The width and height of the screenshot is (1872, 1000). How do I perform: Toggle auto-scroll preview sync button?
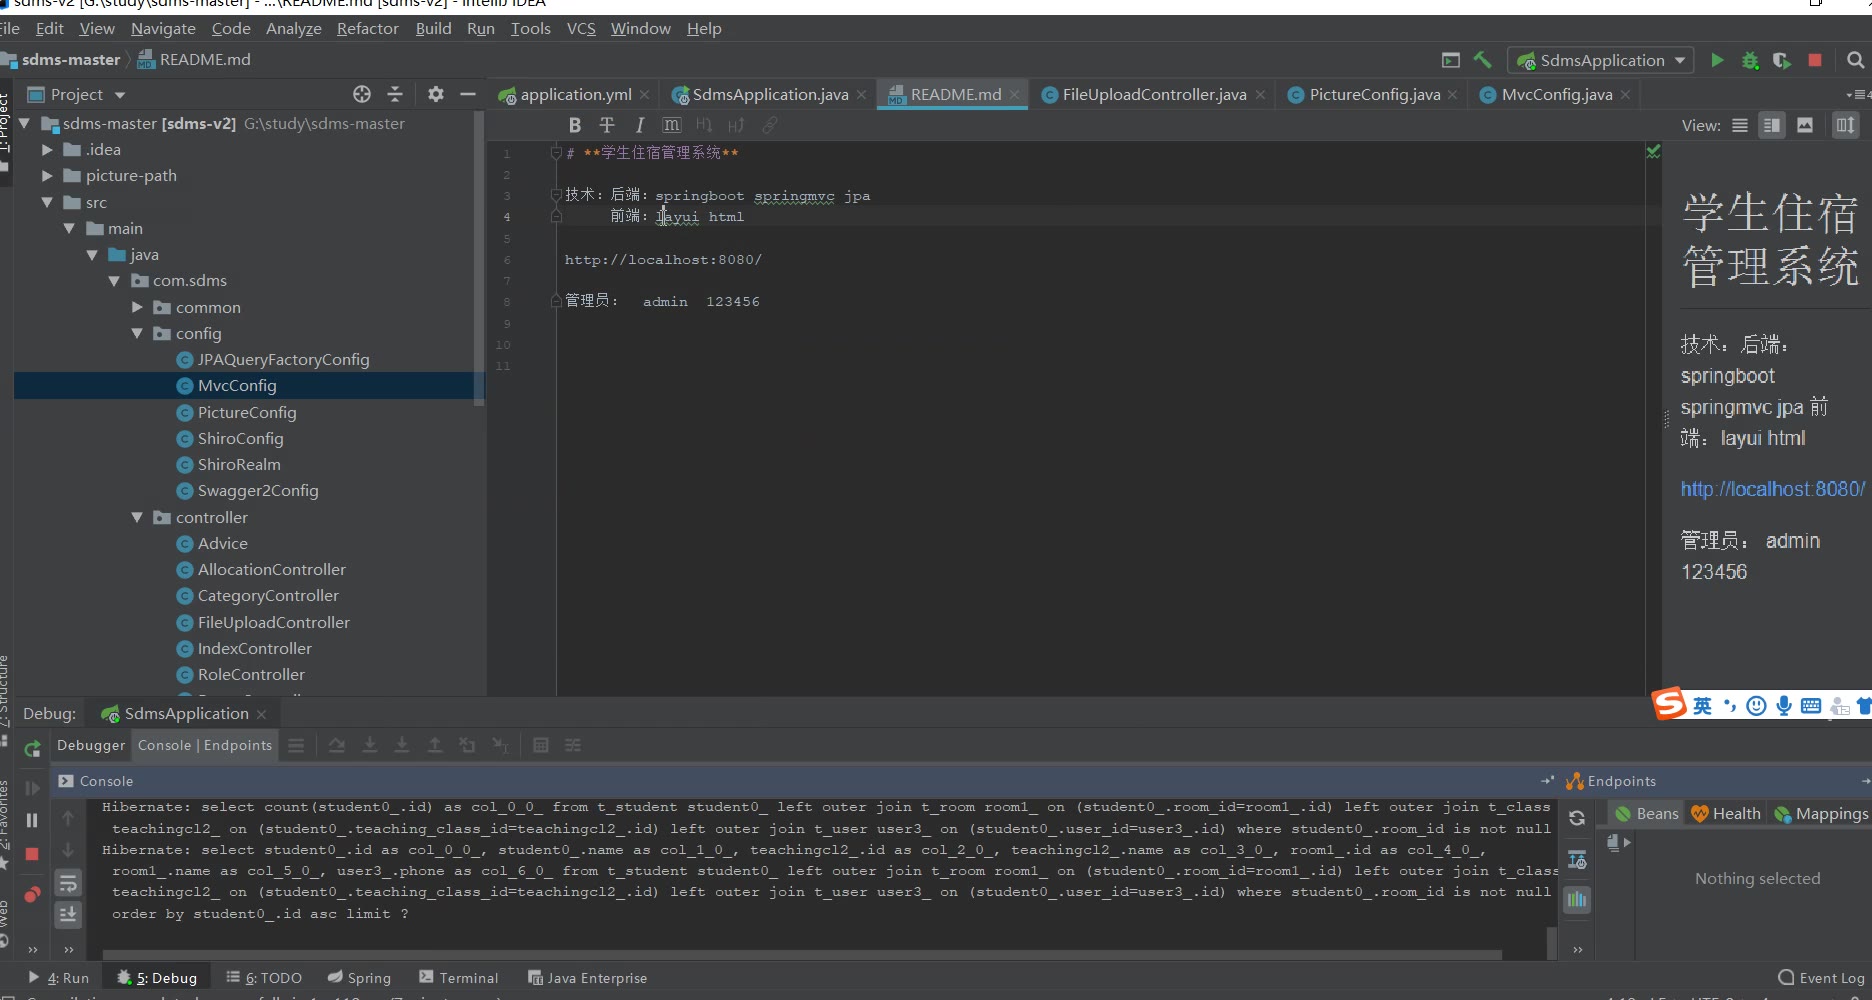tap(1845, 125)
